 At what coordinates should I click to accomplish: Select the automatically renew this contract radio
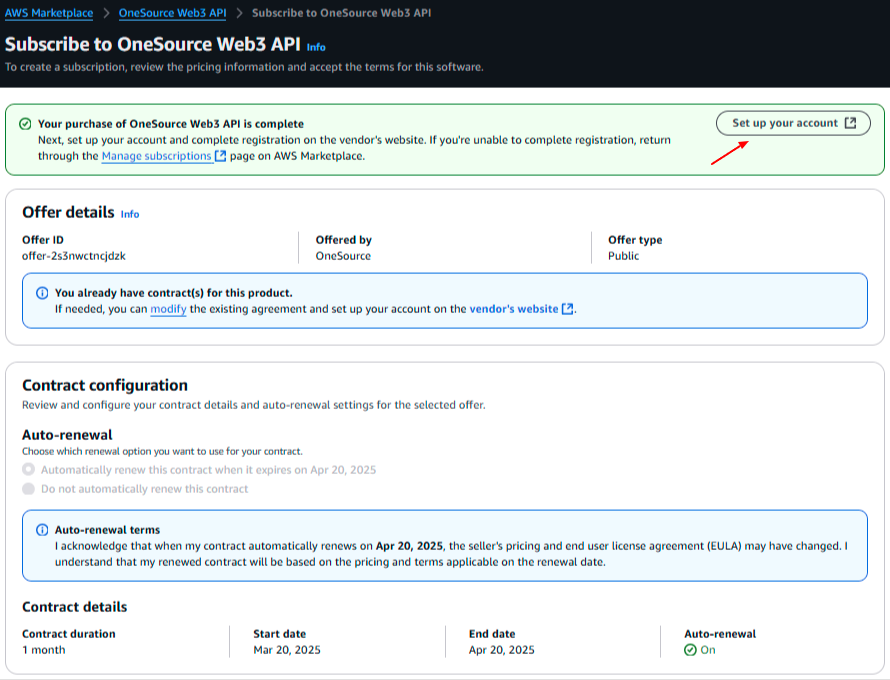click(28, 469)
